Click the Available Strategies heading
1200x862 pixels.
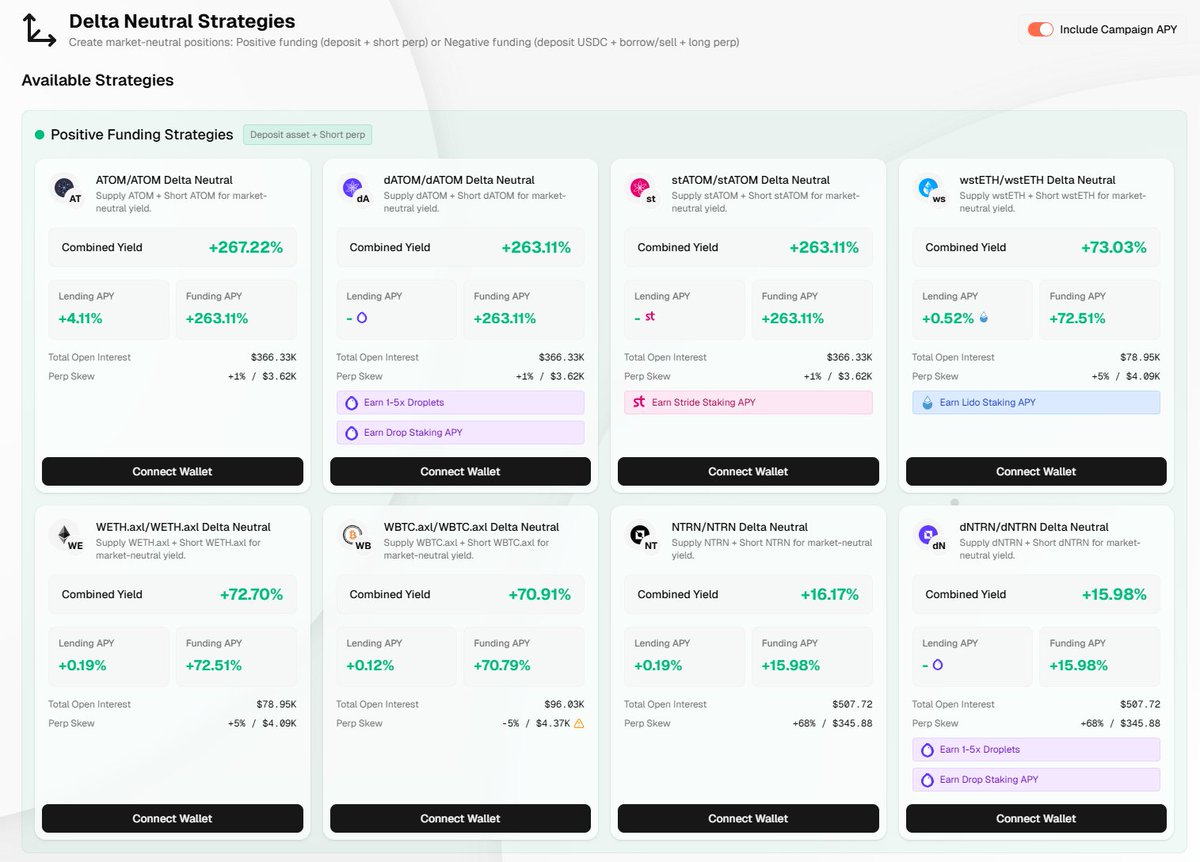coord(98,80)
